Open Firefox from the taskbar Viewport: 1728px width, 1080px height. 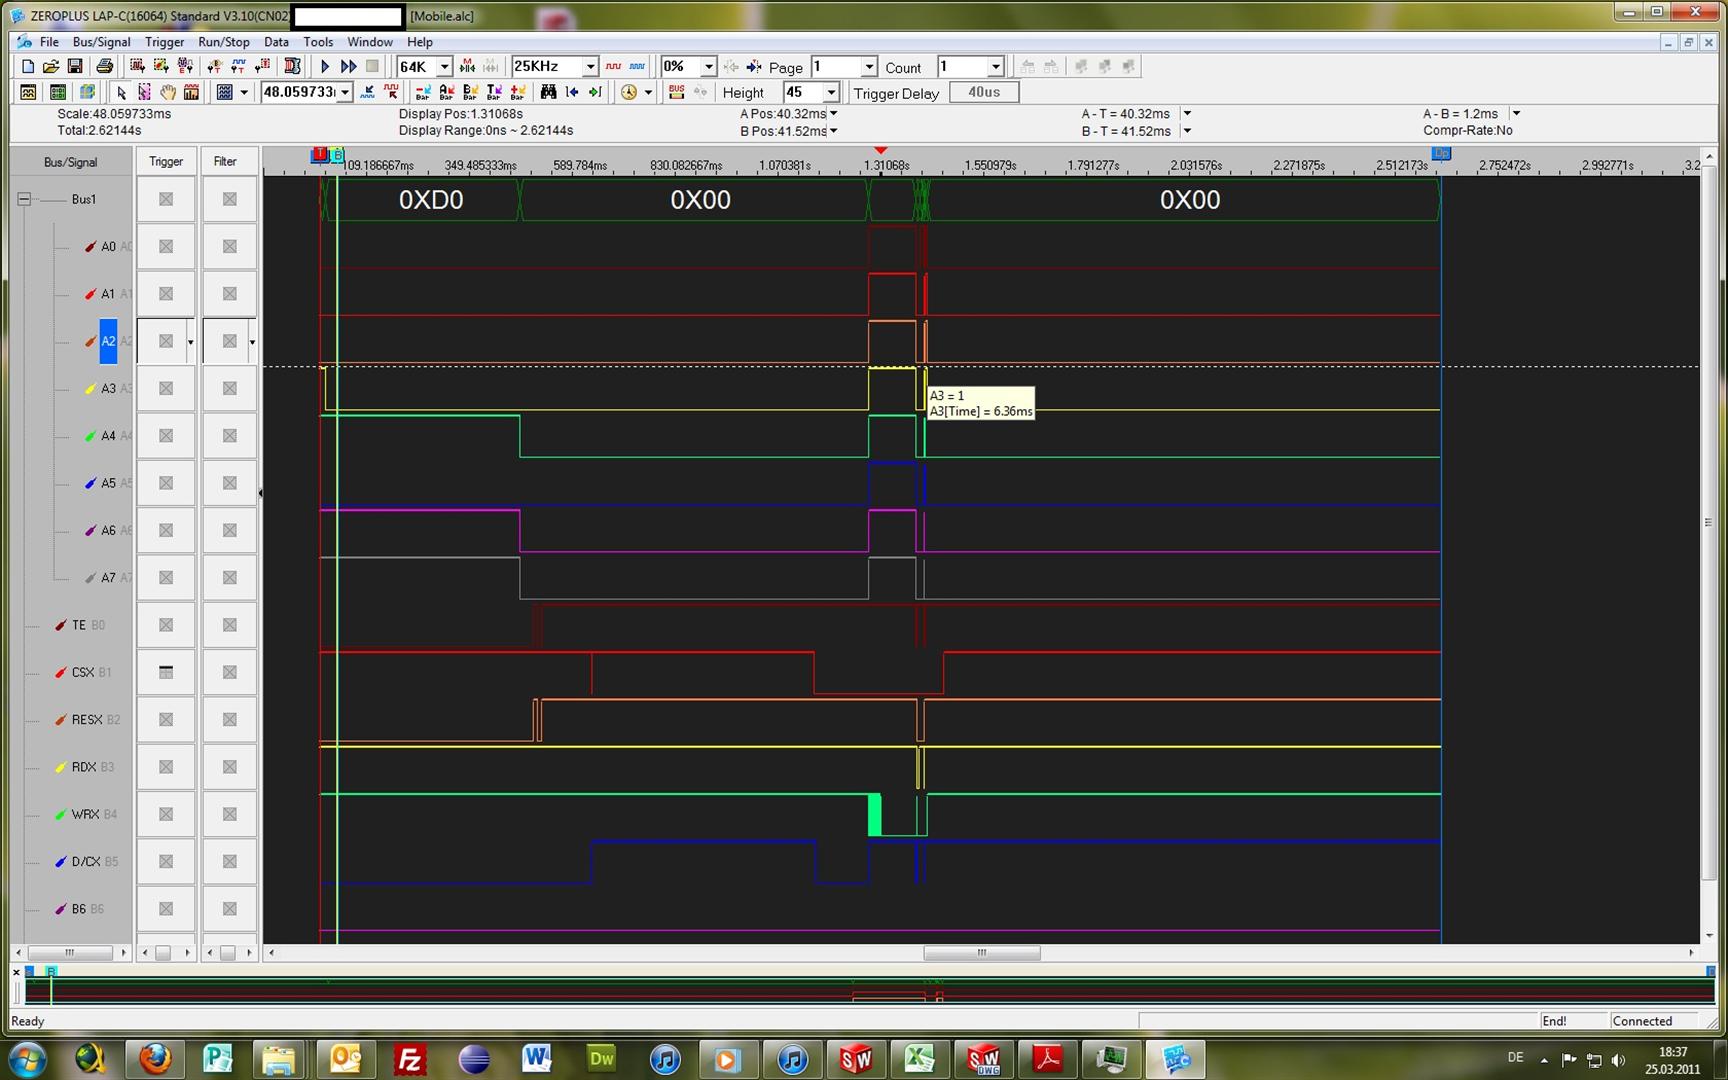point(155,1058)
